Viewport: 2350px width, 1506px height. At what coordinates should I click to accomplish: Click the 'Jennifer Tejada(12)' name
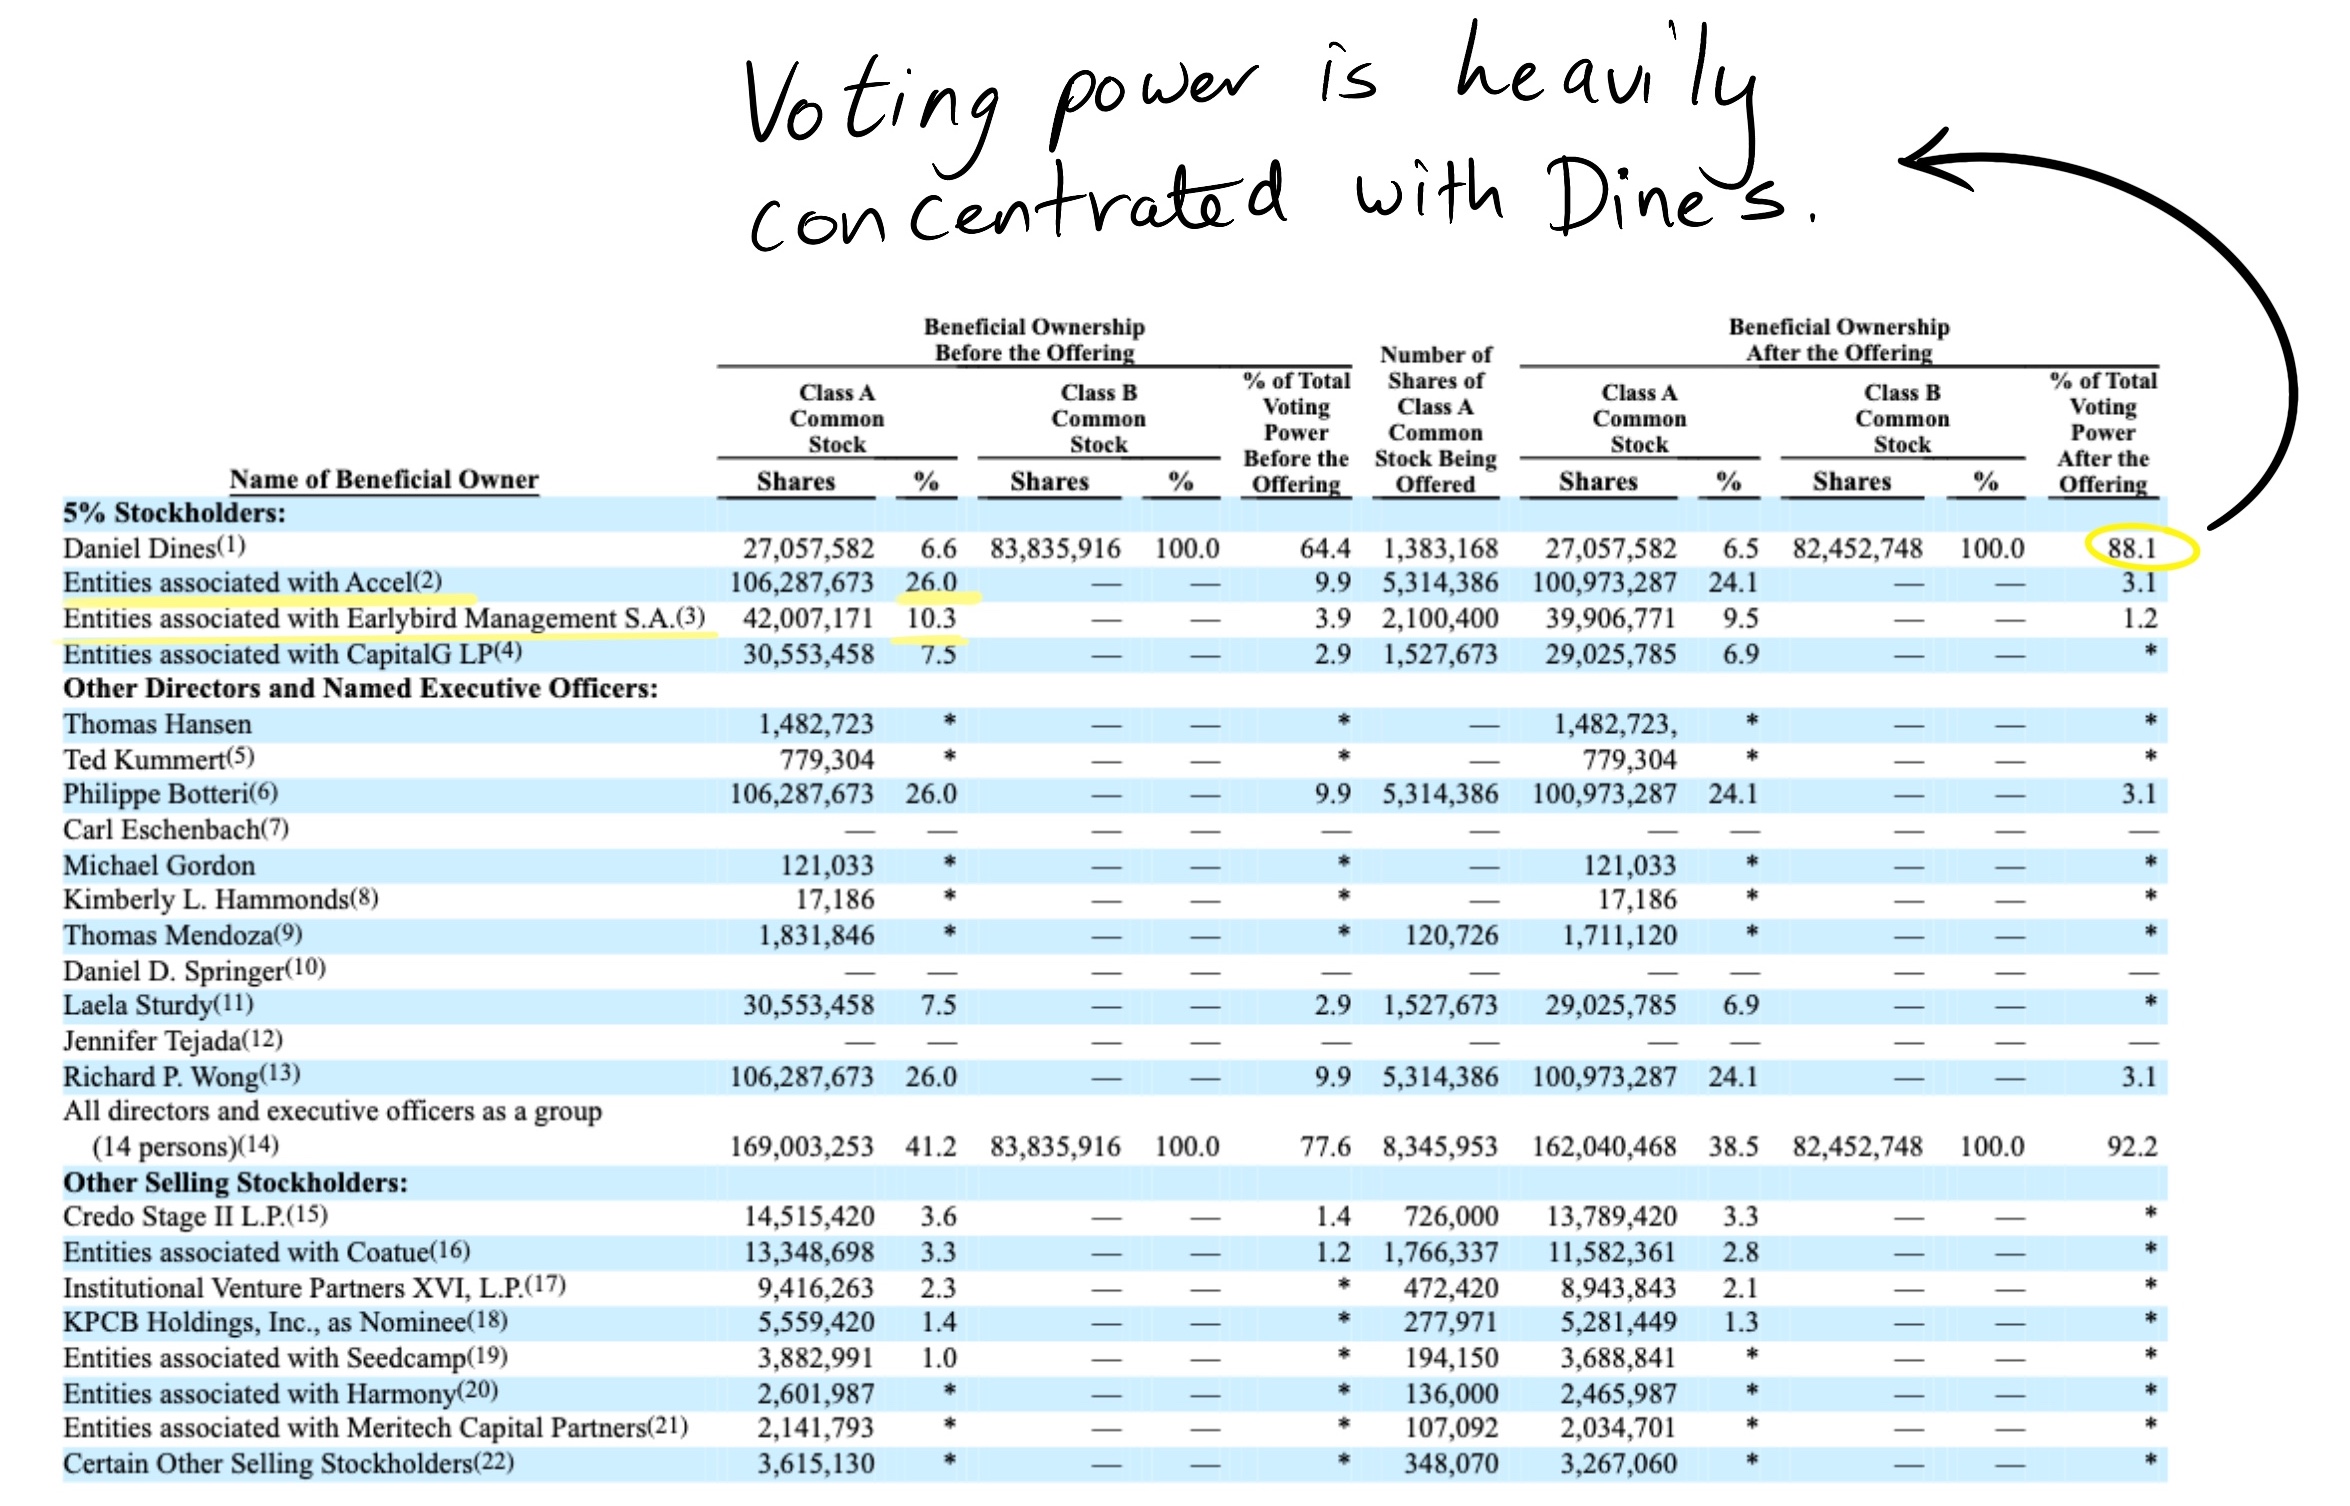pyautogui.click(x=173, y=1041)
